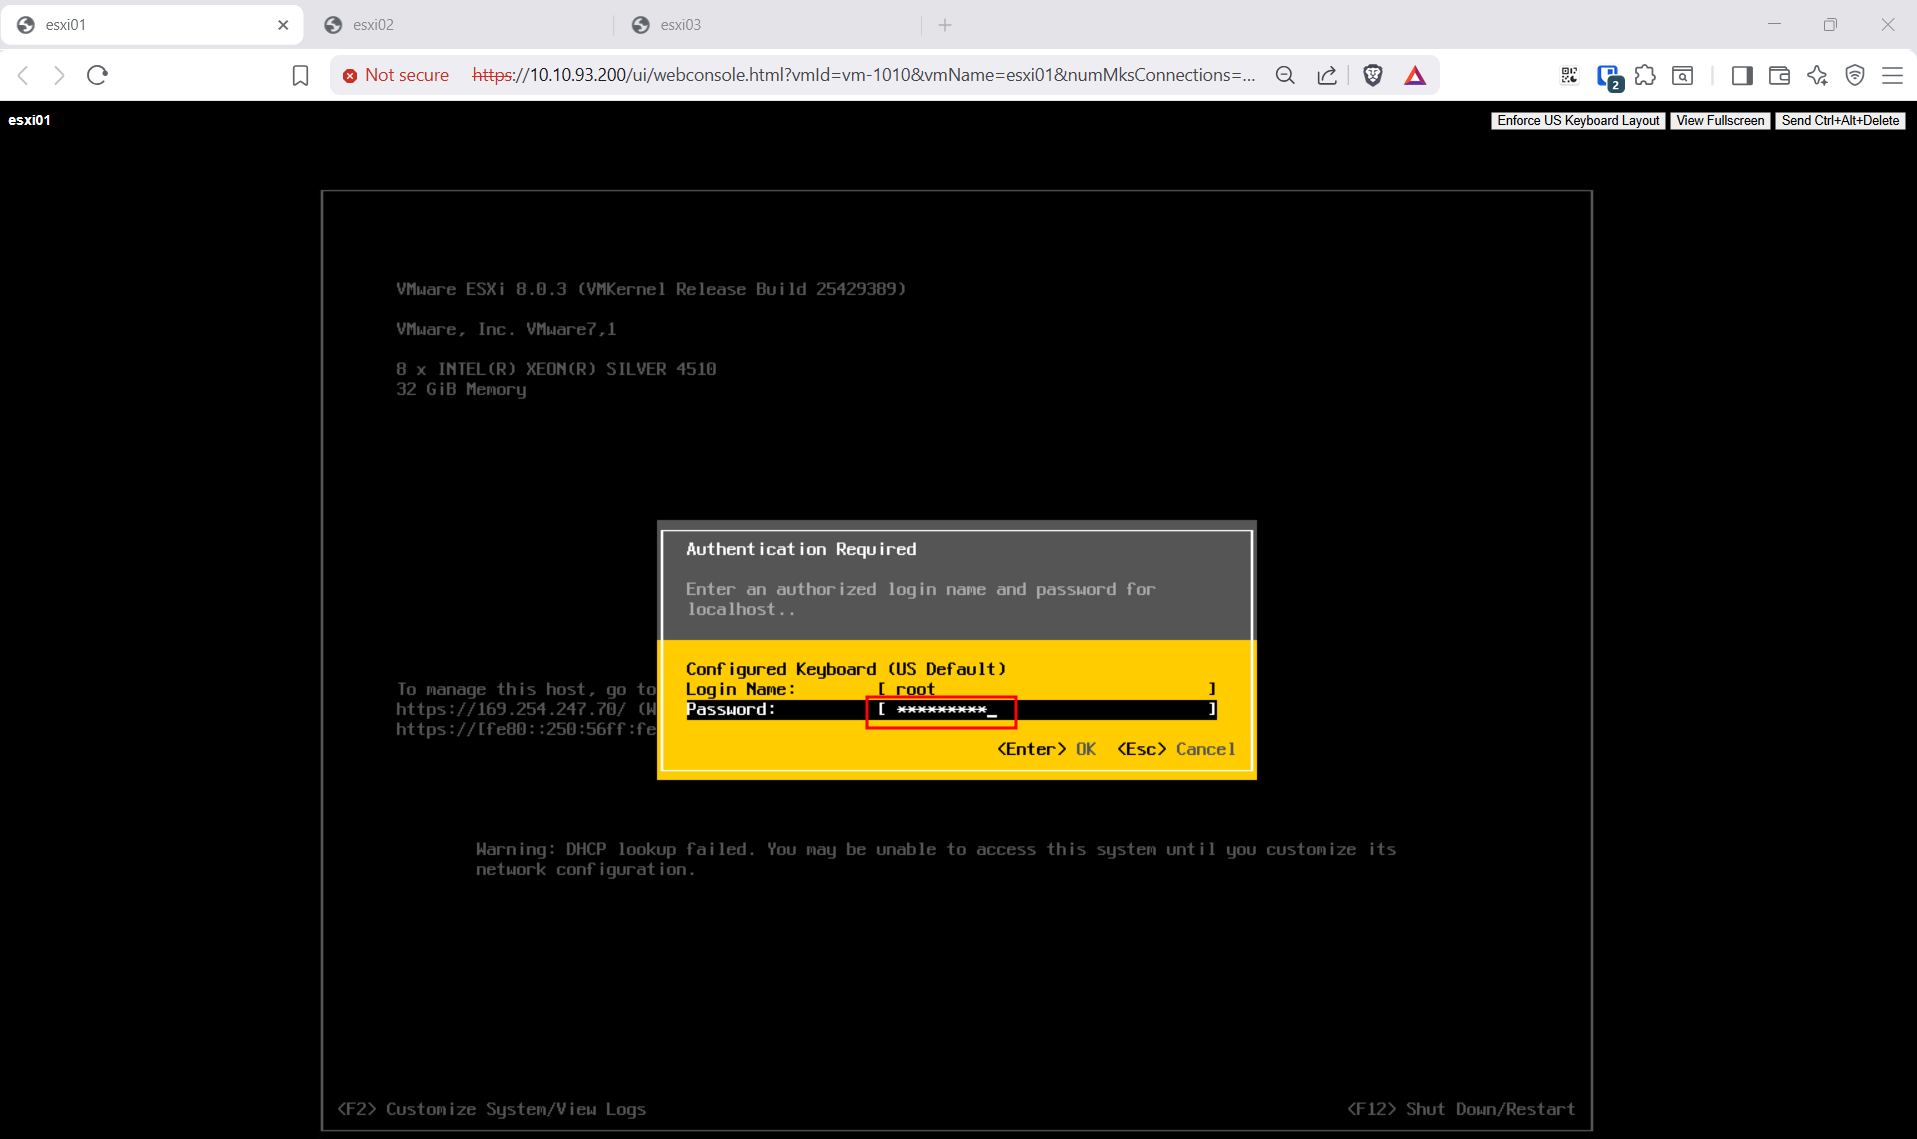The height and width of the screenshot is (1139, 1917).
Task: Click the Authentication Required dialog title
Action: pyautogui.click(x=801, y=549)
